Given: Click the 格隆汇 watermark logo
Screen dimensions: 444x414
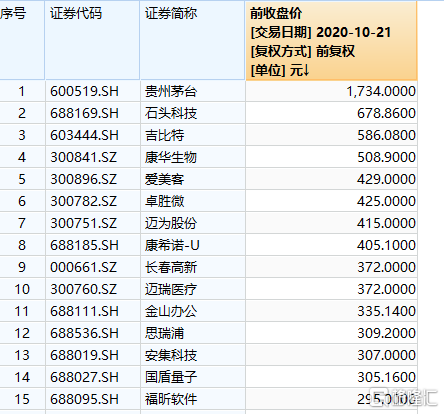Looking at the screenshot, I should click(403, 398).
